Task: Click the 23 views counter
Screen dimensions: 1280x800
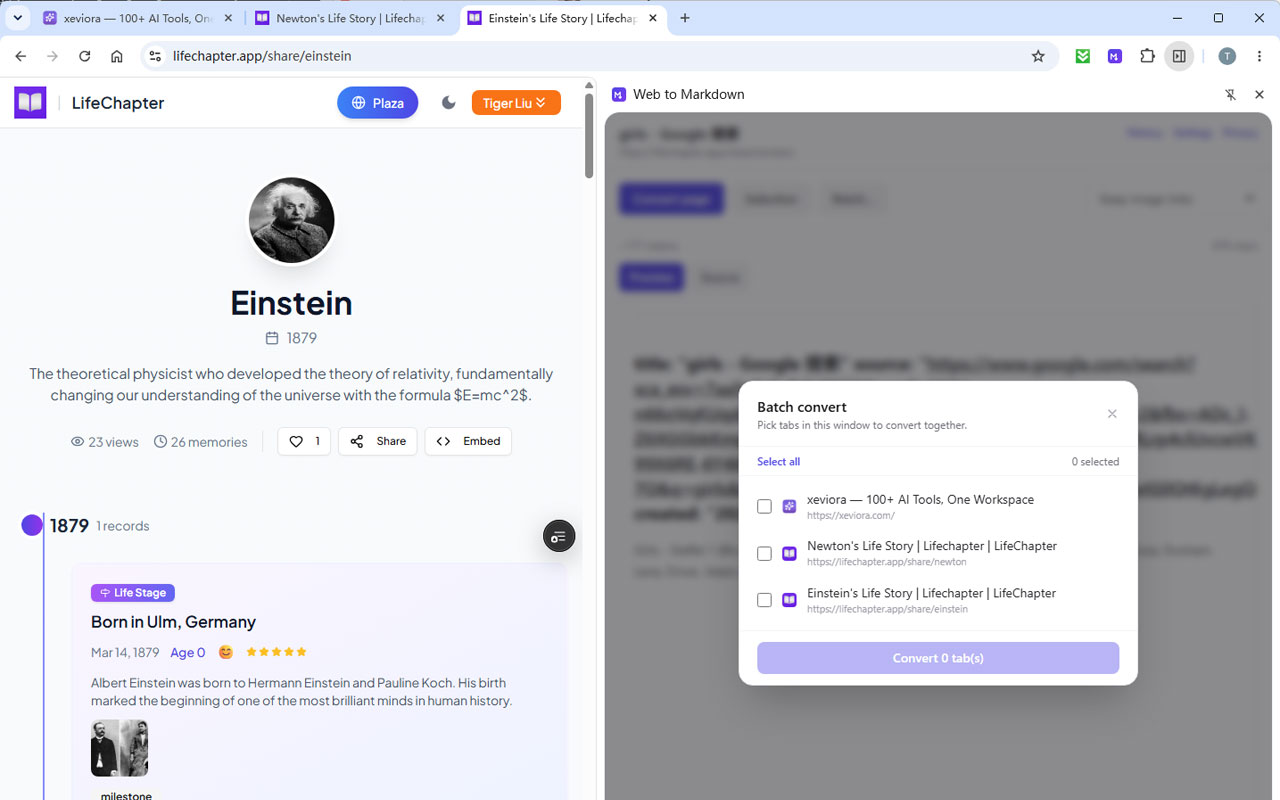Action: tap(105, 442)
